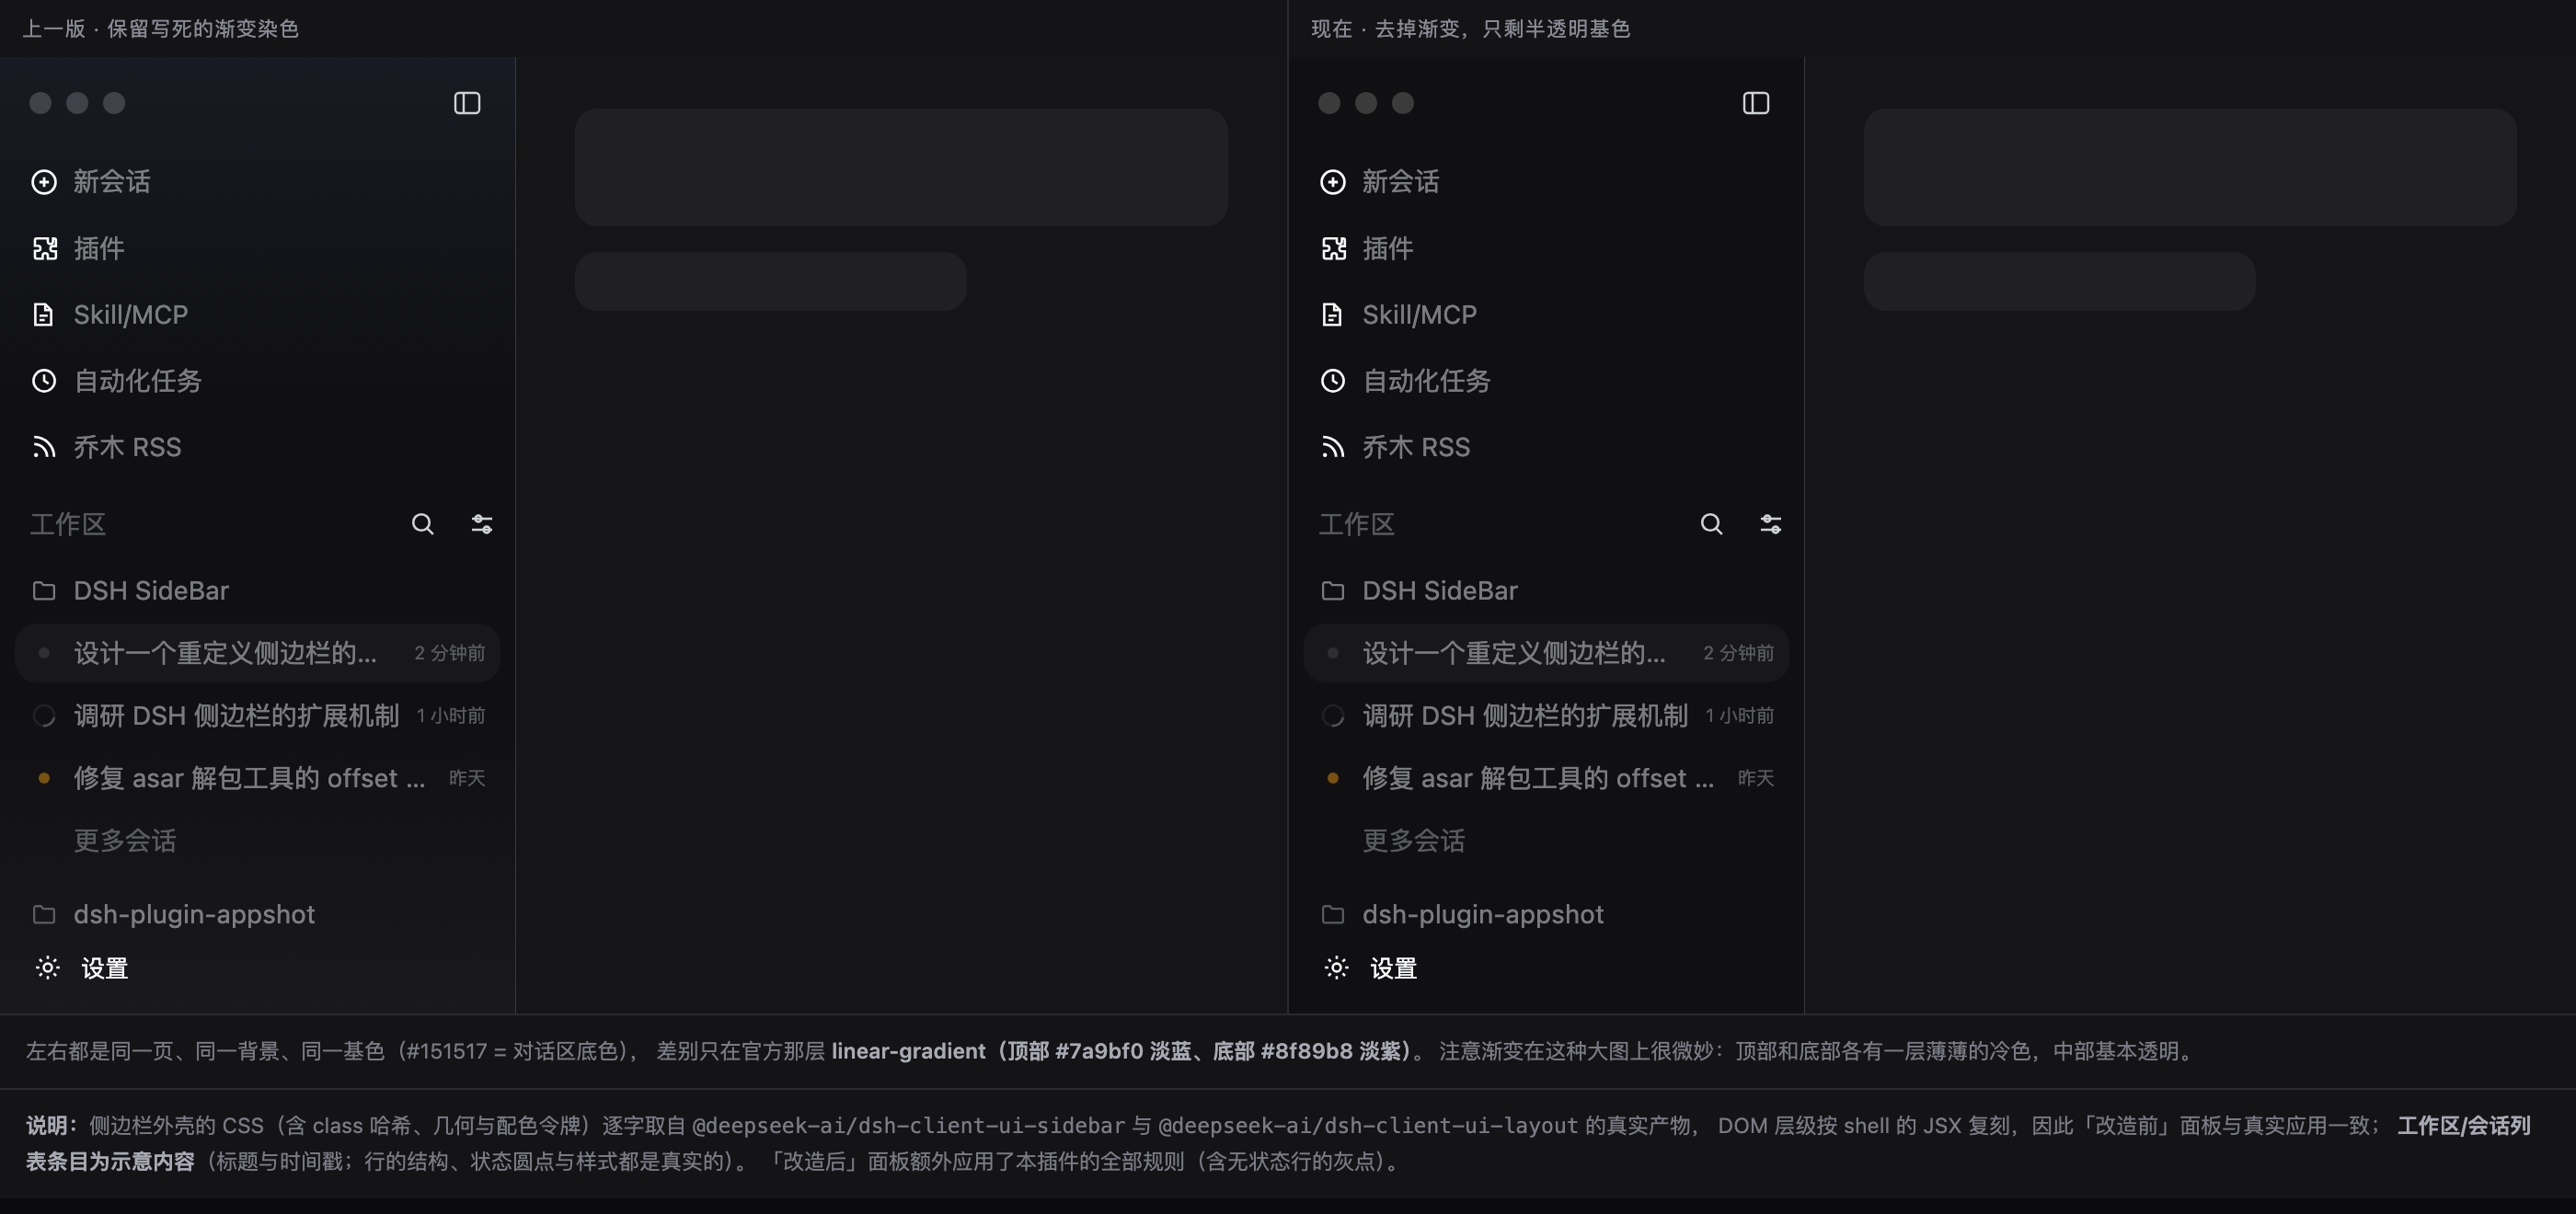This screenshot has height=1214, width=2576.
Task: Click 2 分钟前 timestamp in left panel
Action: [450, 653]
